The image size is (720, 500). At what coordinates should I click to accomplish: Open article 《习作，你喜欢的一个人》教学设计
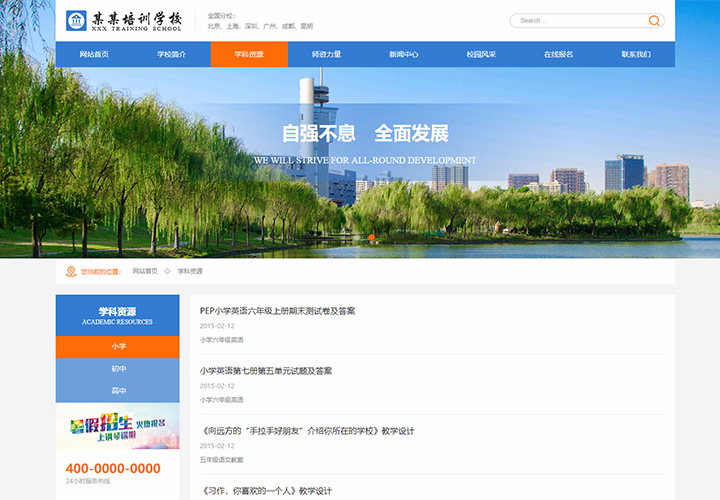(266, 491)
